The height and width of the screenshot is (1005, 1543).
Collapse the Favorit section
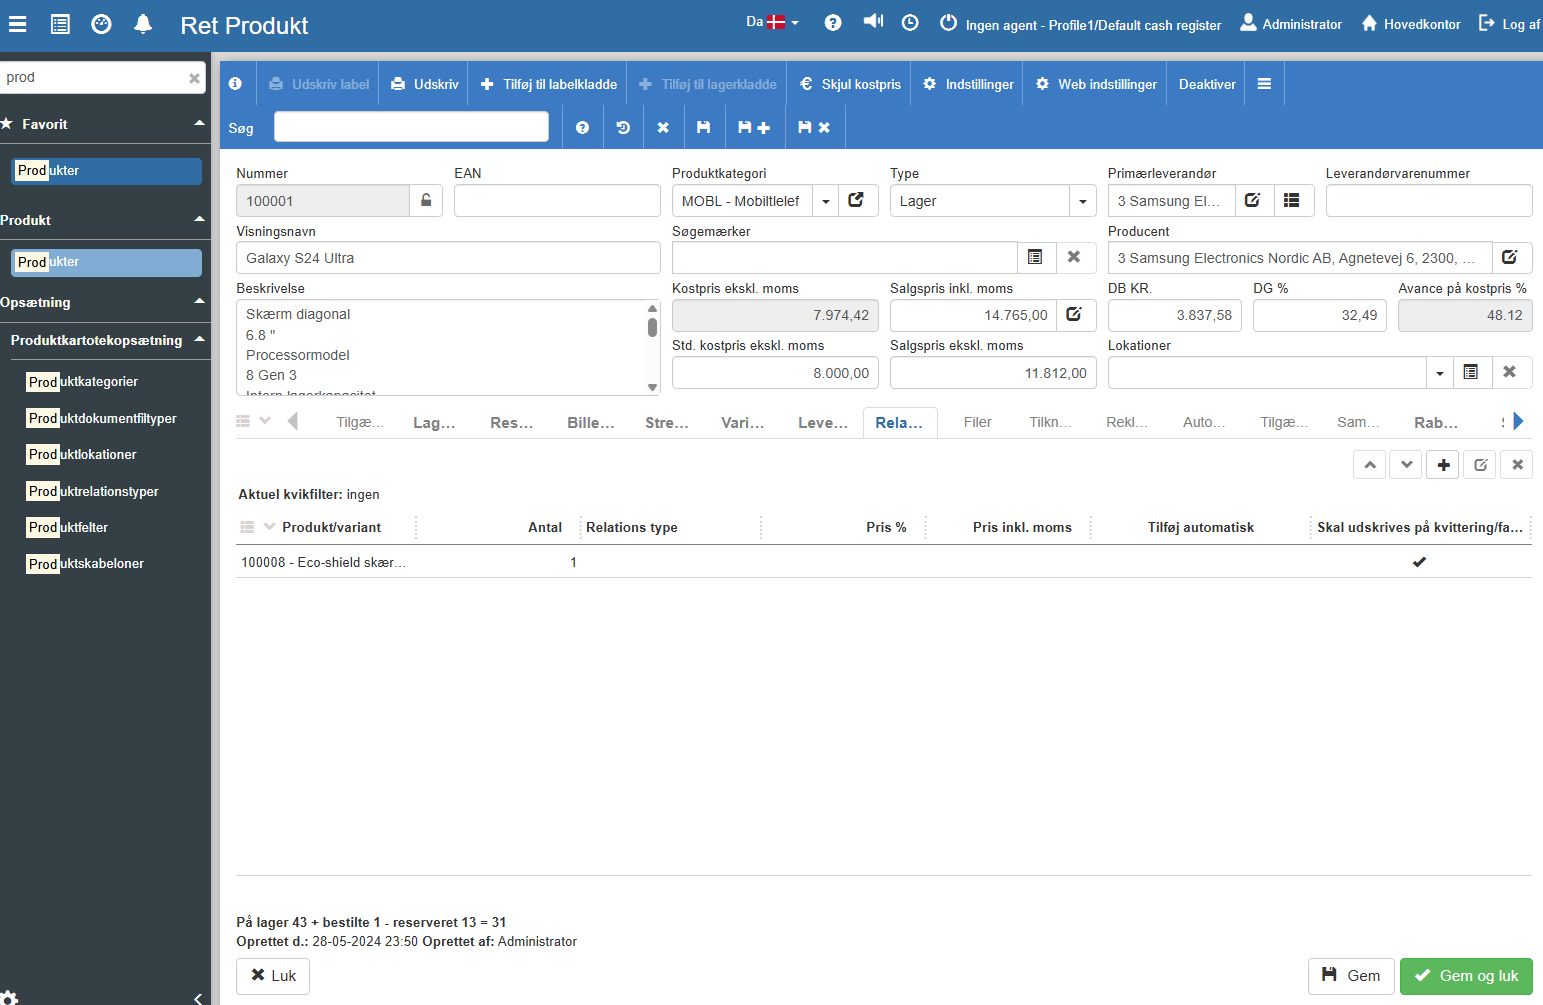(199, 123)
